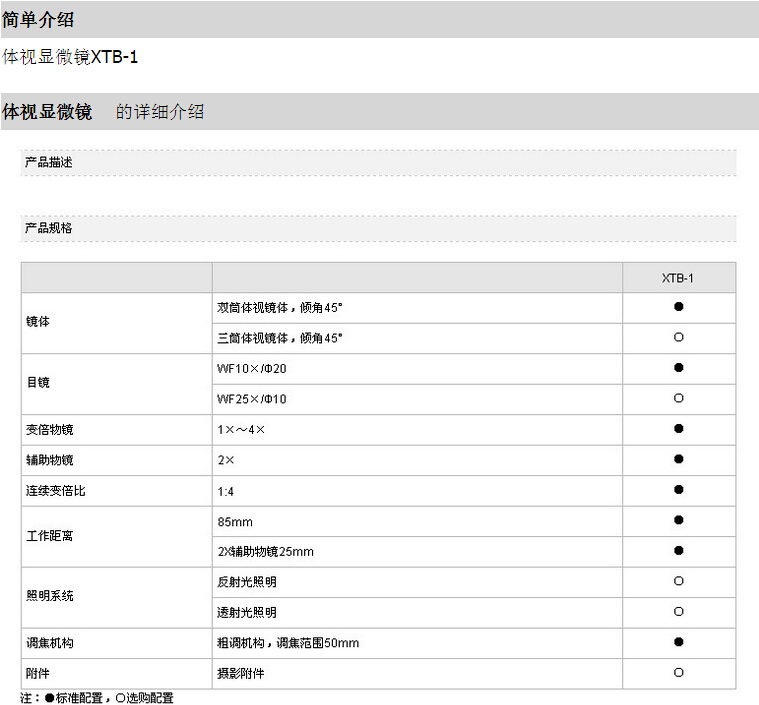759x705 pixels.
Task: Click the 注：●标准配置，○选购配置 footnote
Action: pos(97,698)
